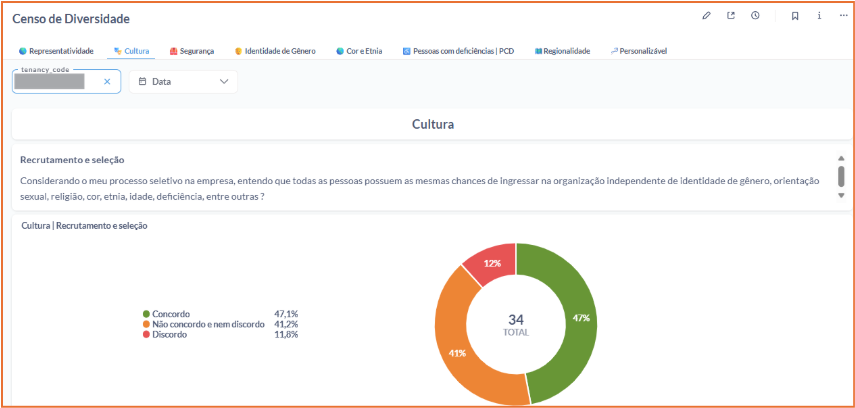Viewport: 855px width, 408px height.
Task: Open the Segurança tab
Action: (x=192, y=50)
